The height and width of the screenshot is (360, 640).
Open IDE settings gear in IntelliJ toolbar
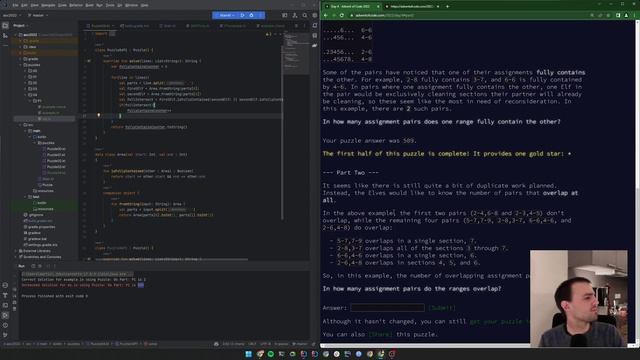(315, 16)
